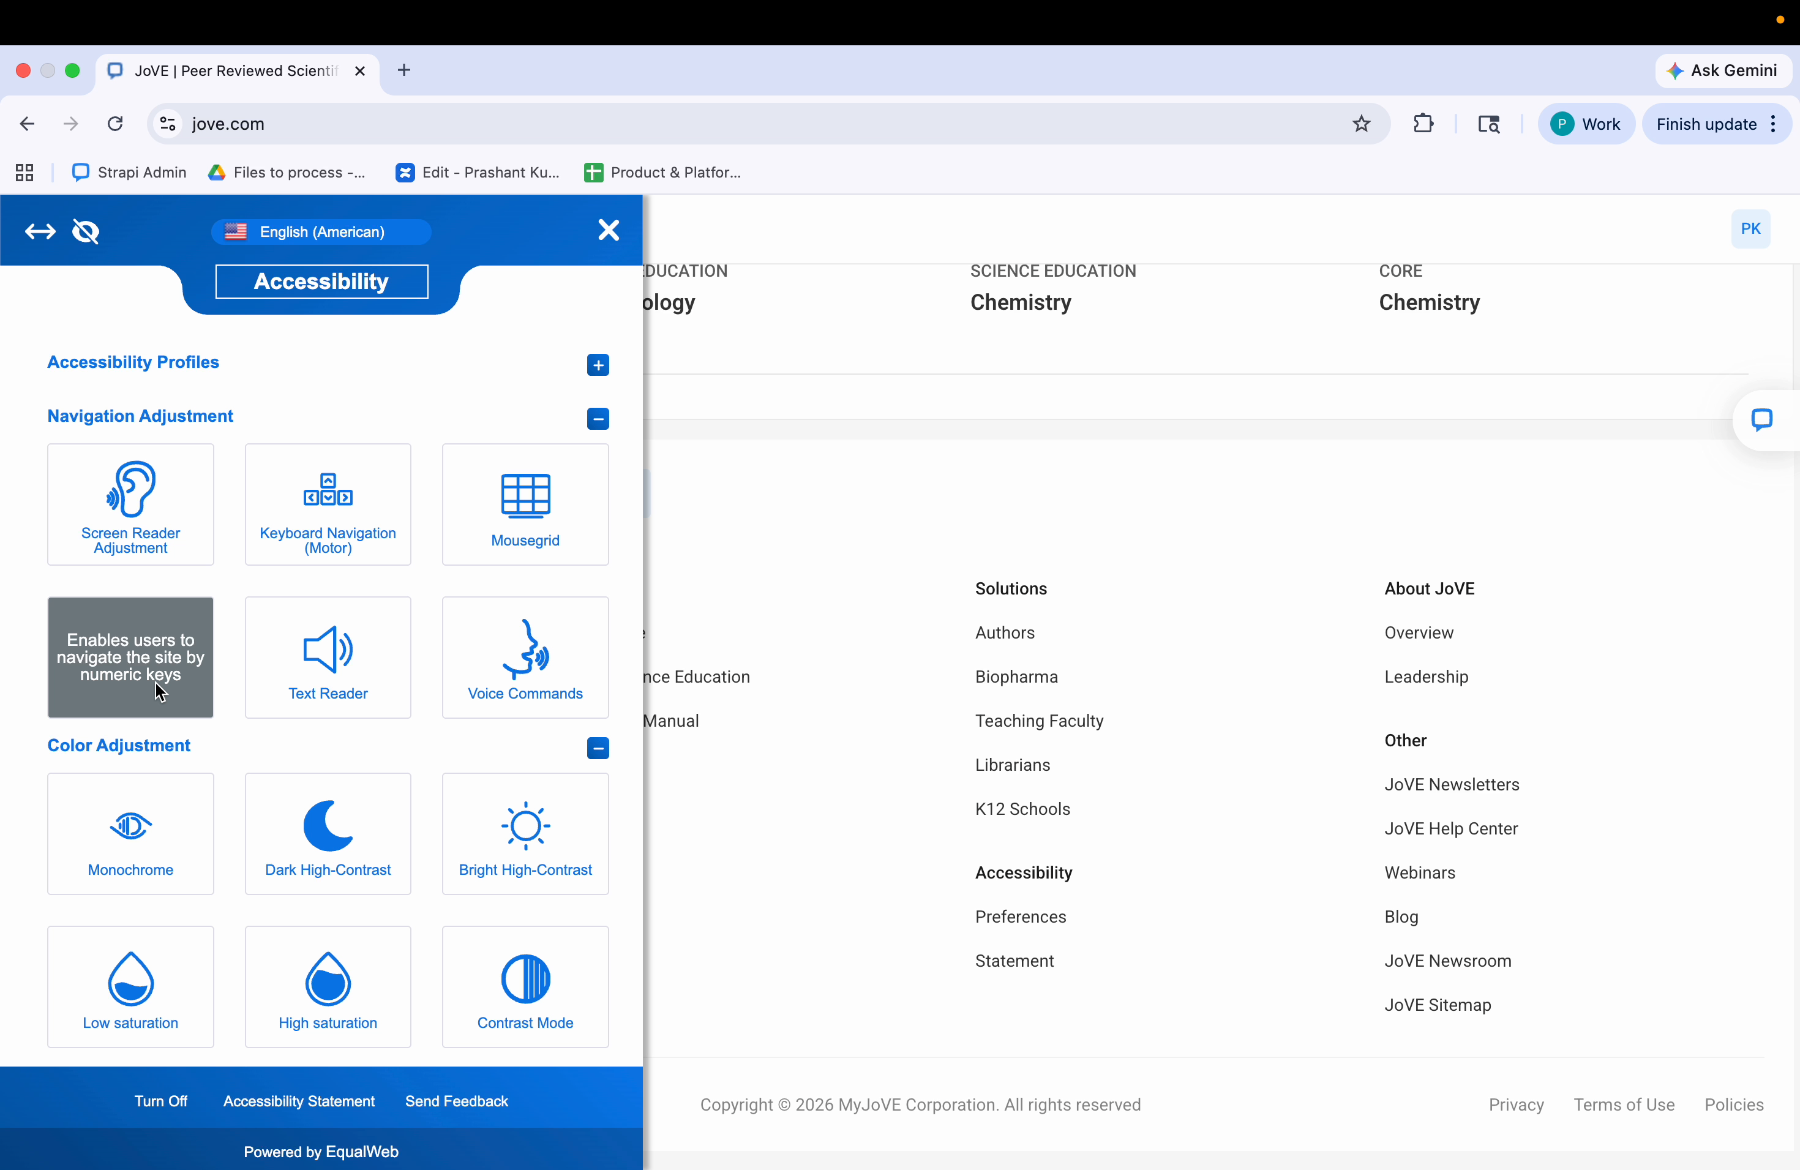
Task: Open accessibility Preferences link
Action: coord(1020,917)
